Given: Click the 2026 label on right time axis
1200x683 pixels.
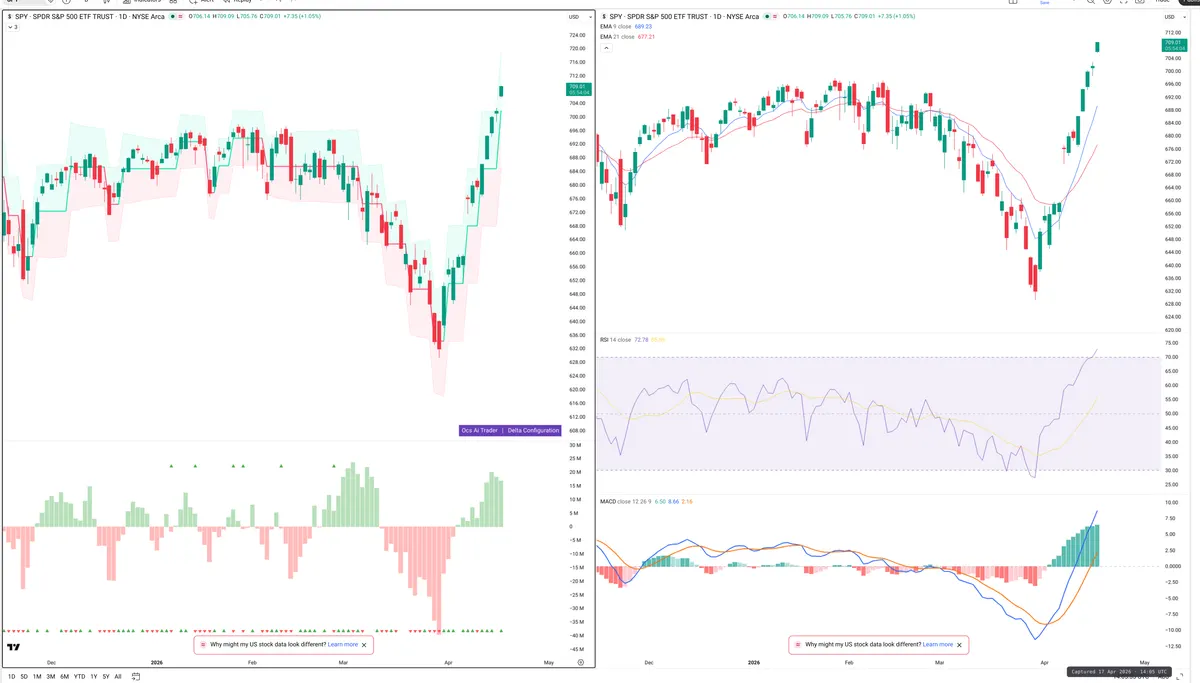Looking at the screenshot, I should pyautogui.click(x=752, y=662).
